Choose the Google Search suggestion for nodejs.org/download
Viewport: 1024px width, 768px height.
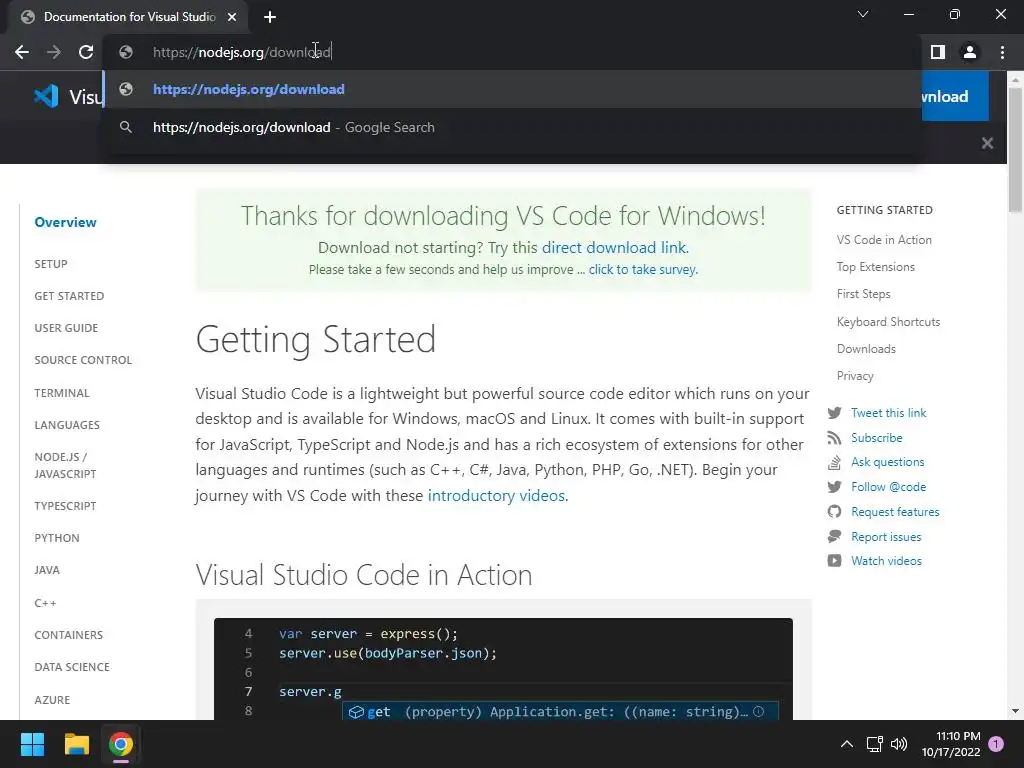tap(513, 127)
